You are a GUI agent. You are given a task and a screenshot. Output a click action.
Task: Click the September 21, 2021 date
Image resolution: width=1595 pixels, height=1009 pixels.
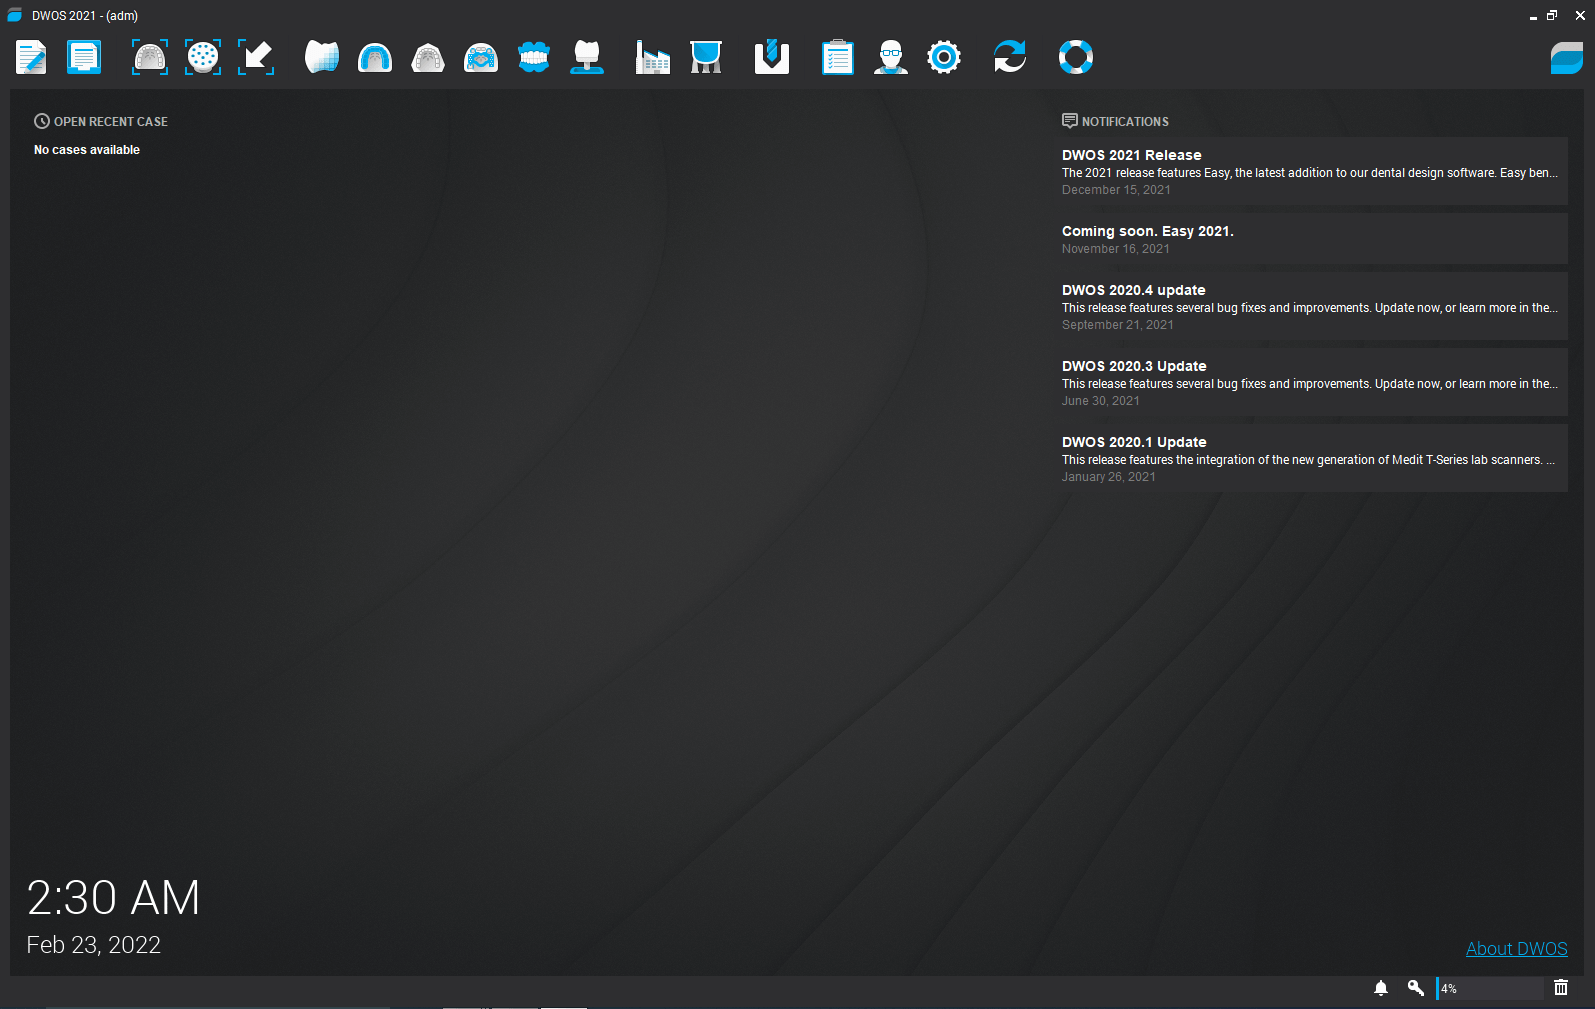click(1117, 325)
